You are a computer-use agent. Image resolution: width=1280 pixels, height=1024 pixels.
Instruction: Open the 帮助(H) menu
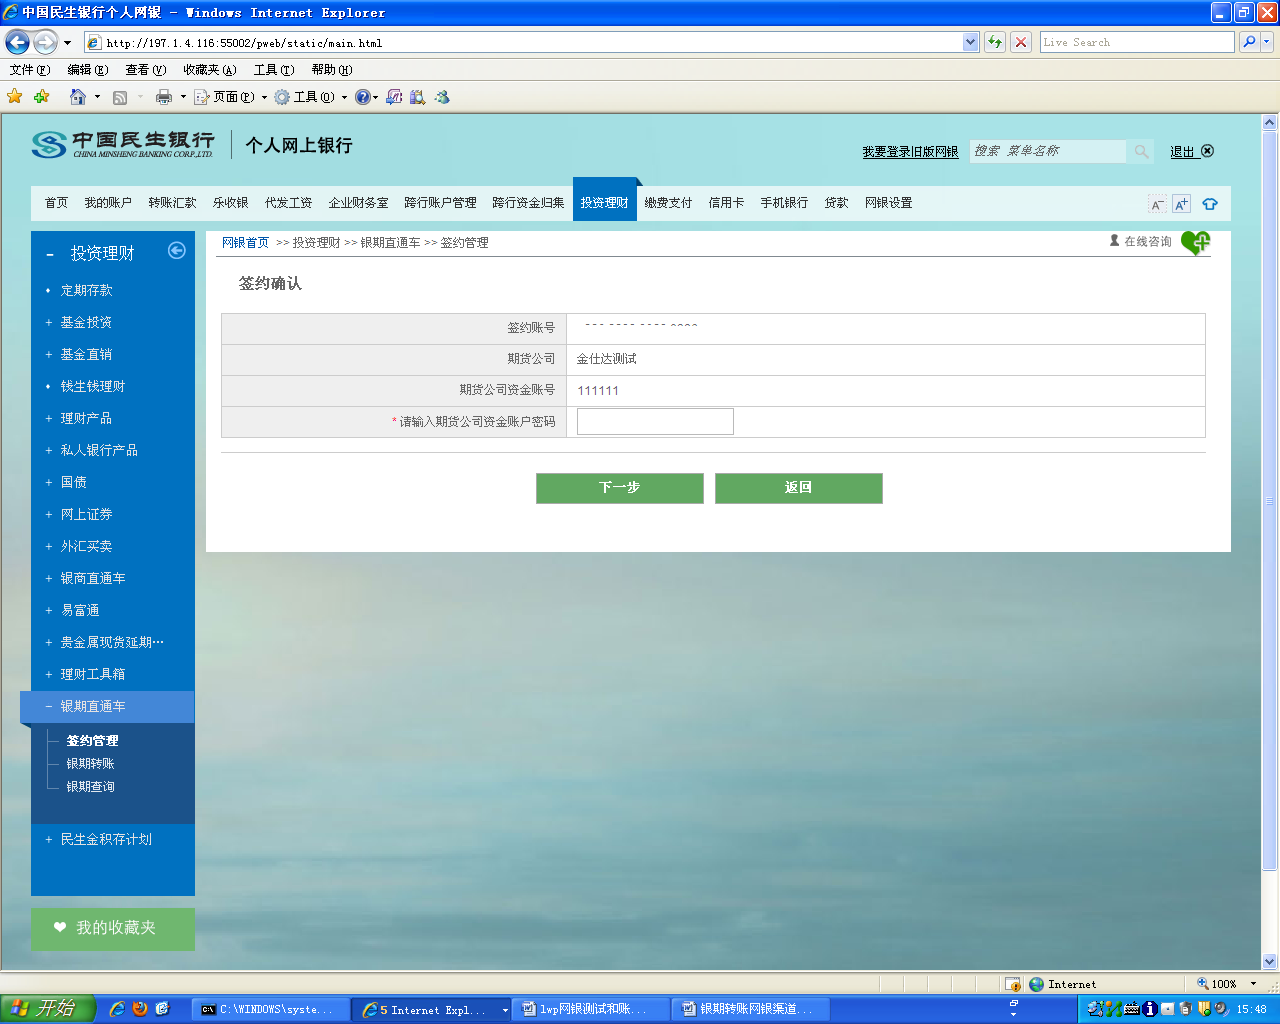point(331,70)
